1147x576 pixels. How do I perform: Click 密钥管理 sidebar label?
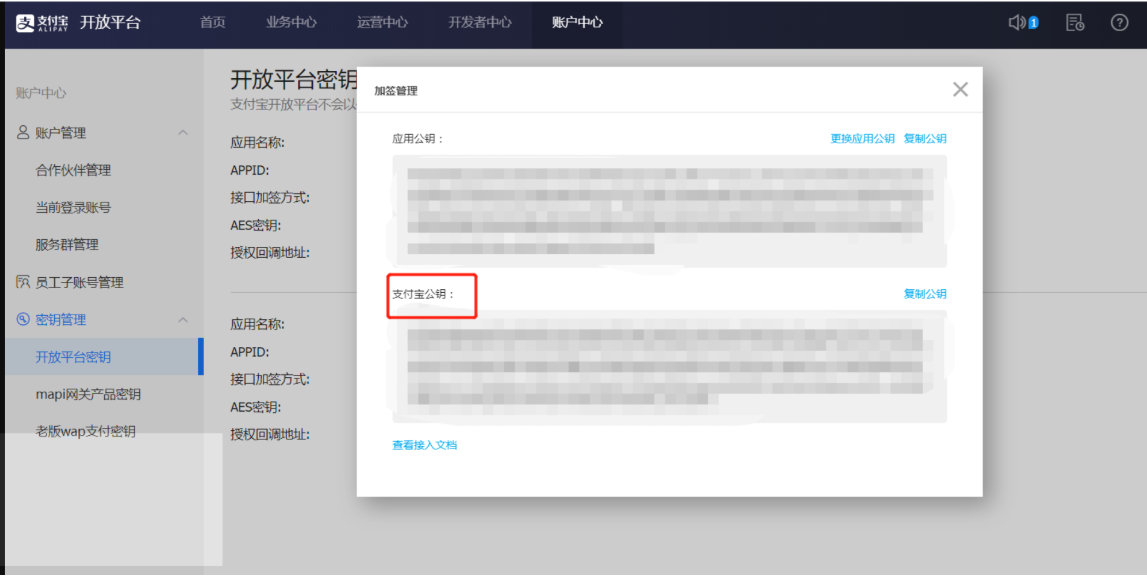(x=61, y=320)
